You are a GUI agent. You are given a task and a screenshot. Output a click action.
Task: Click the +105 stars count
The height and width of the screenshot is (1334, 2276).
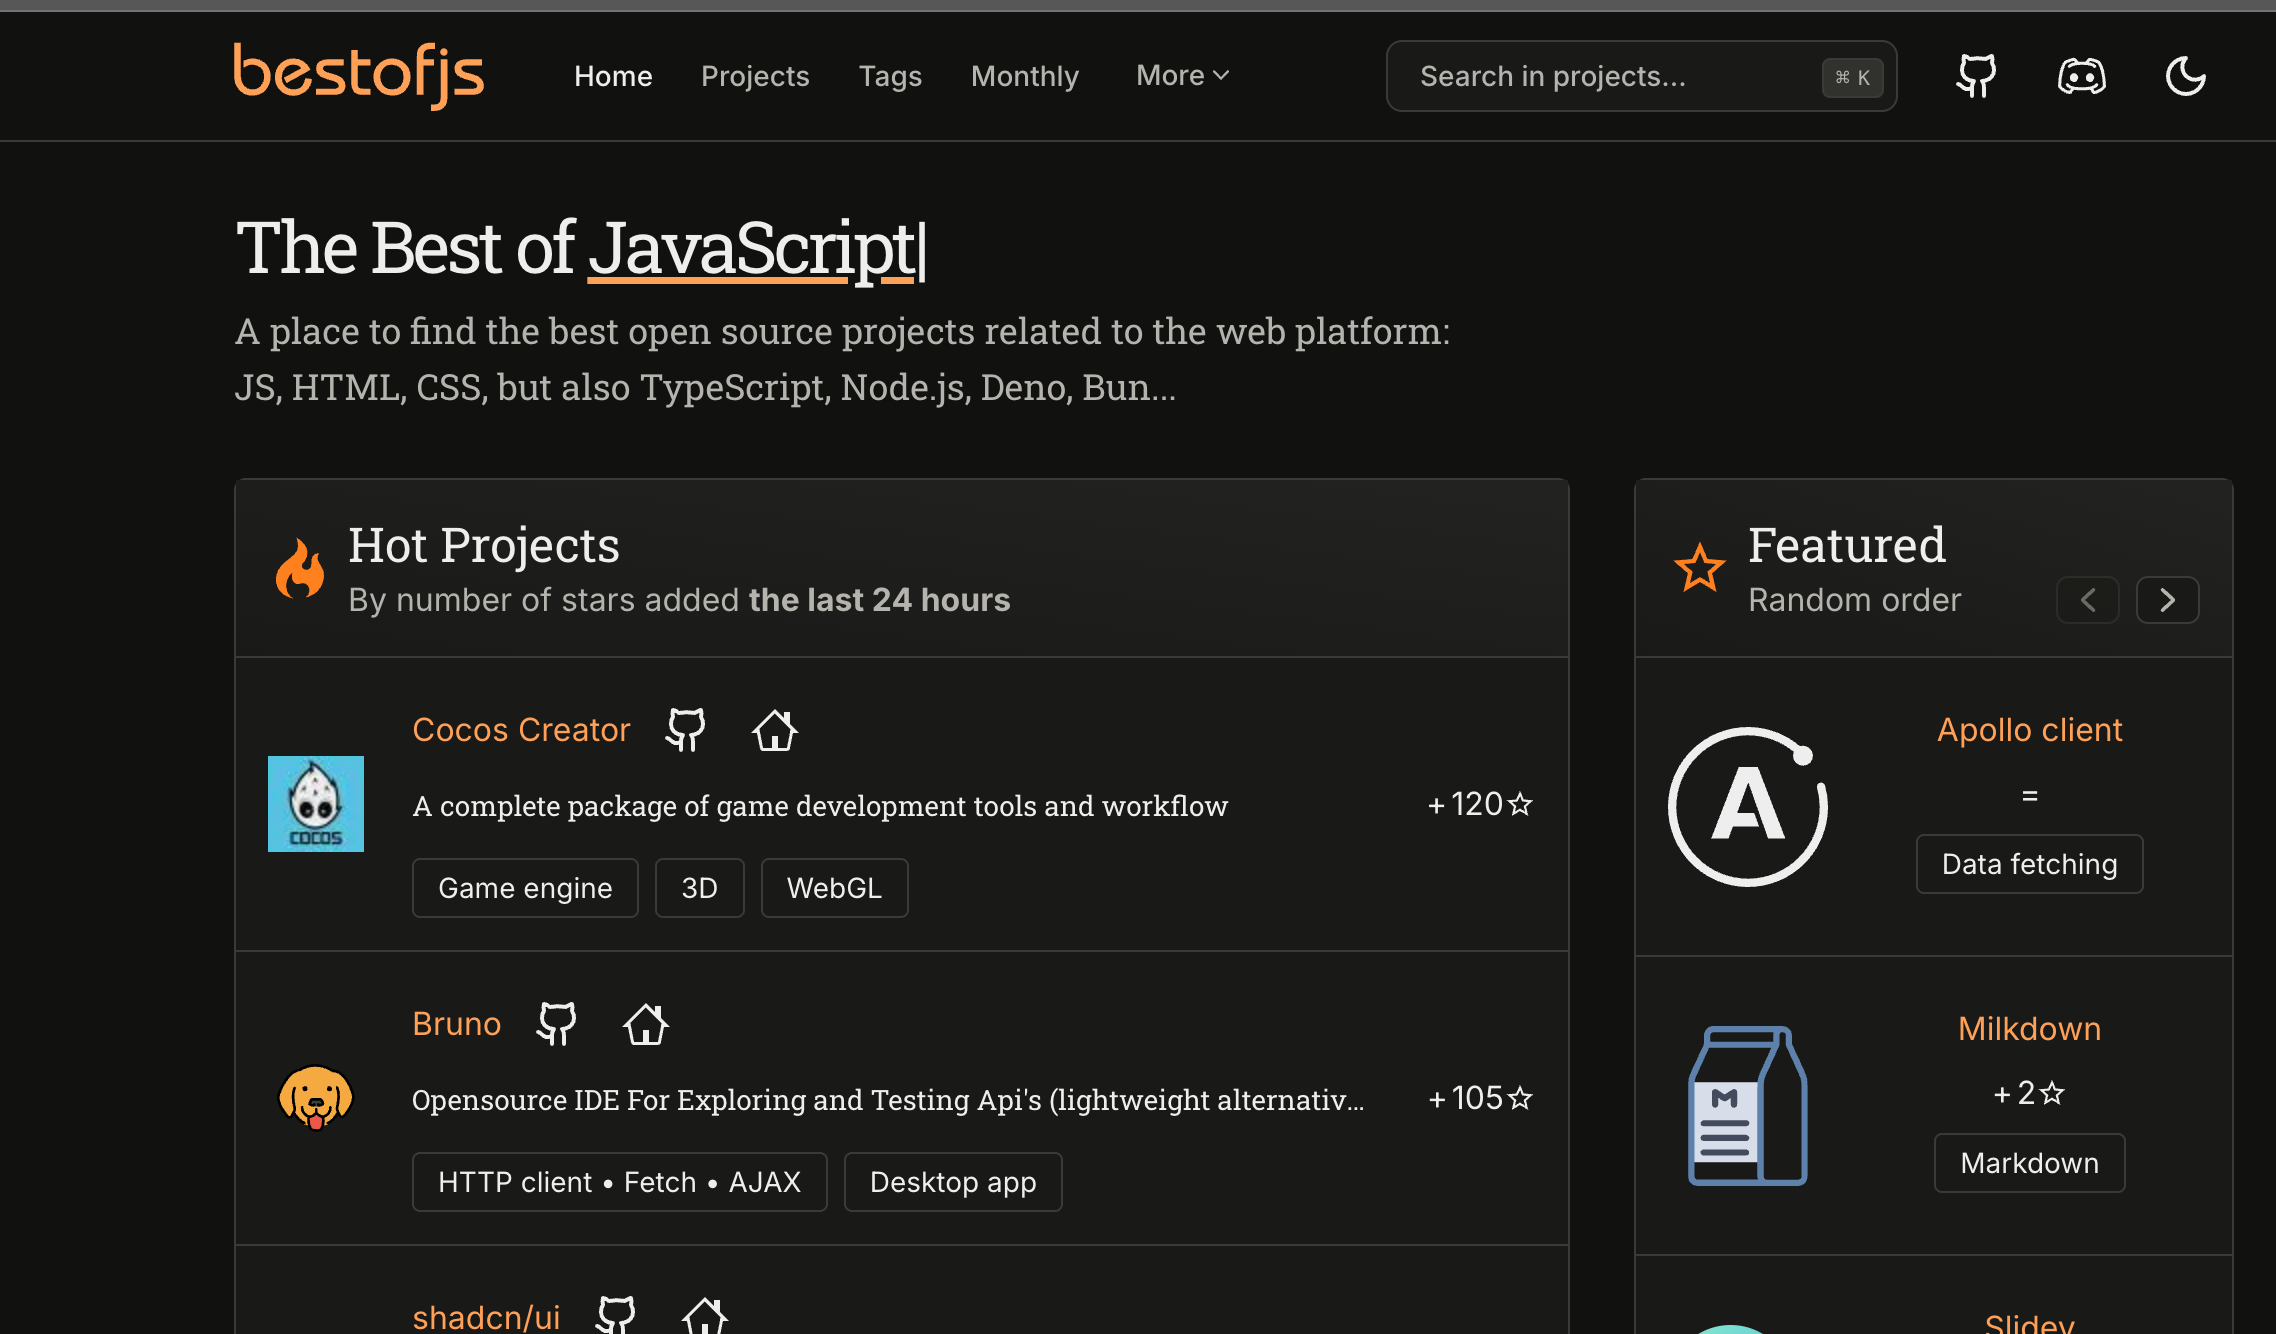pyautogui.click(x=1480, y=1098)
